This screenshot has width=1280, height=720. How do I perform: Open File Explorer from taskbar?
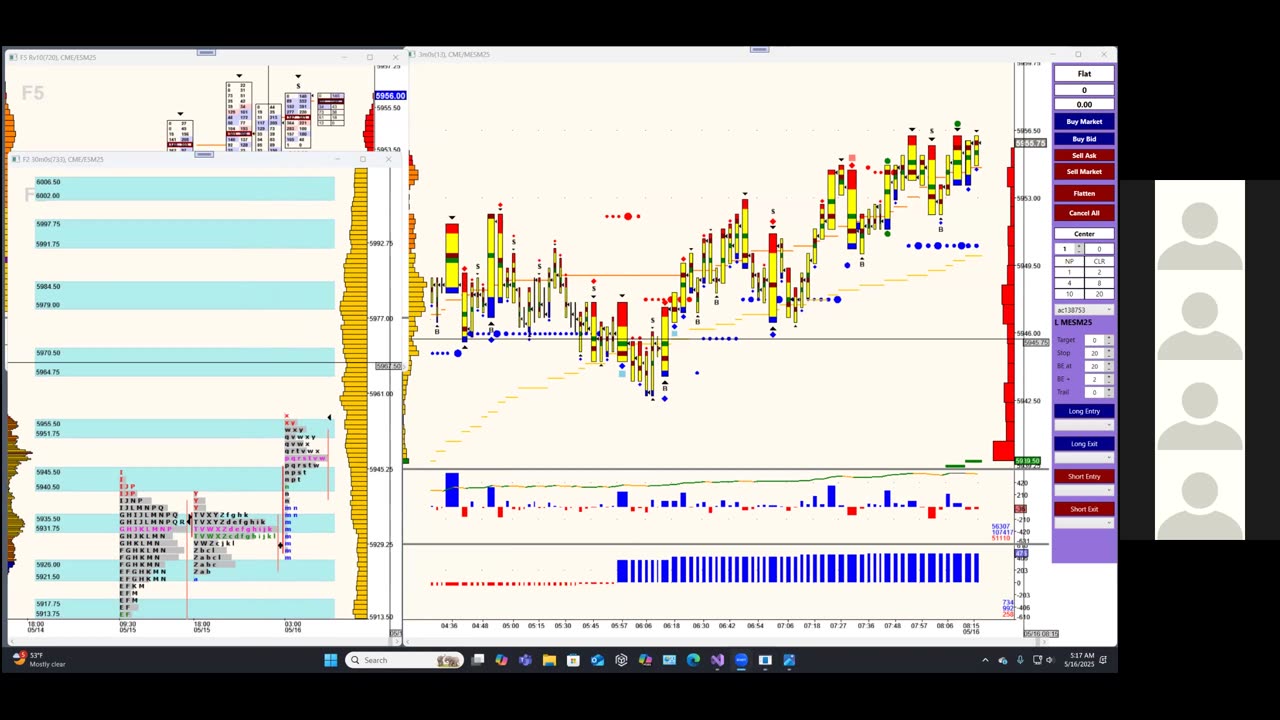tap(549, 660)
